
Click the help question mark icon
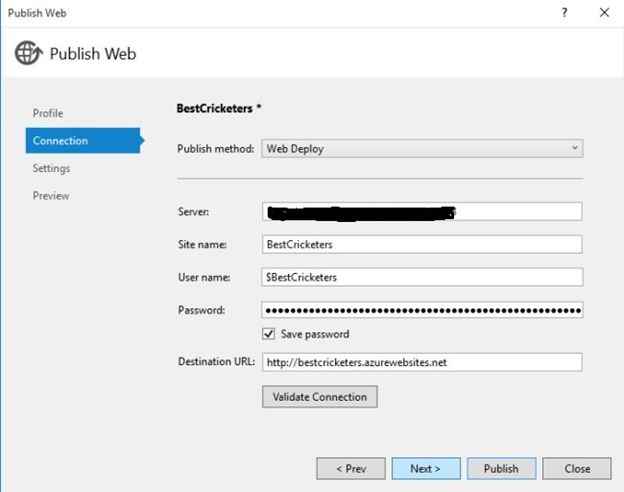click(x=564, y=13)
